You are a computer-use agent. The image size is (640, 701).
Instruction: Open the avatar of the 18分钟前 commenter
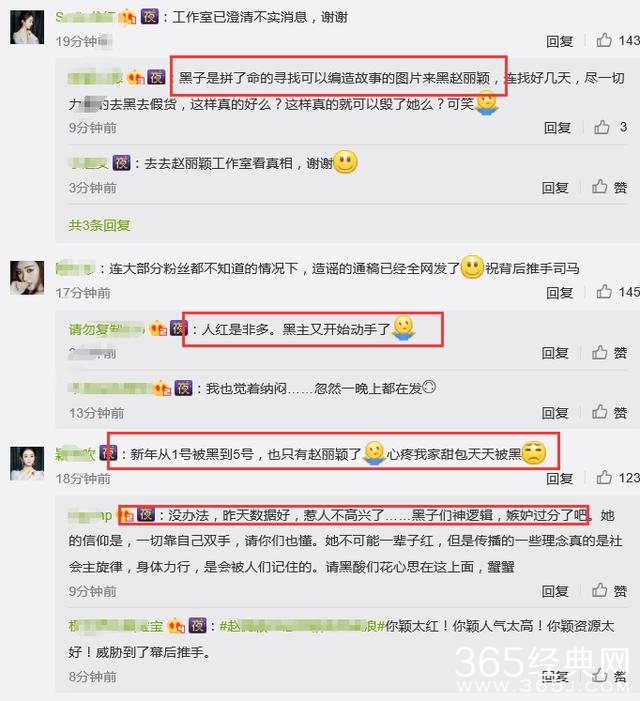tap(27, 463)
